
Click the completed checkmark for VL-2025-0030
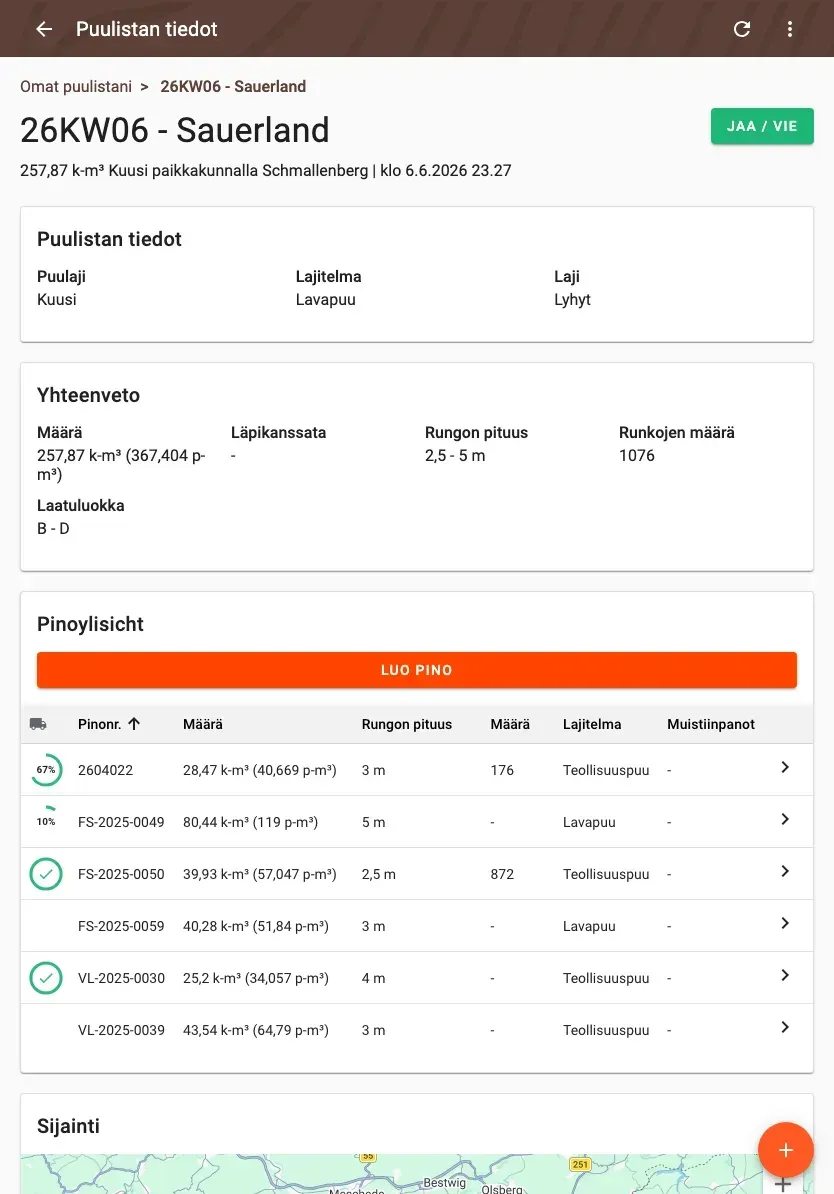click(46, 978)
